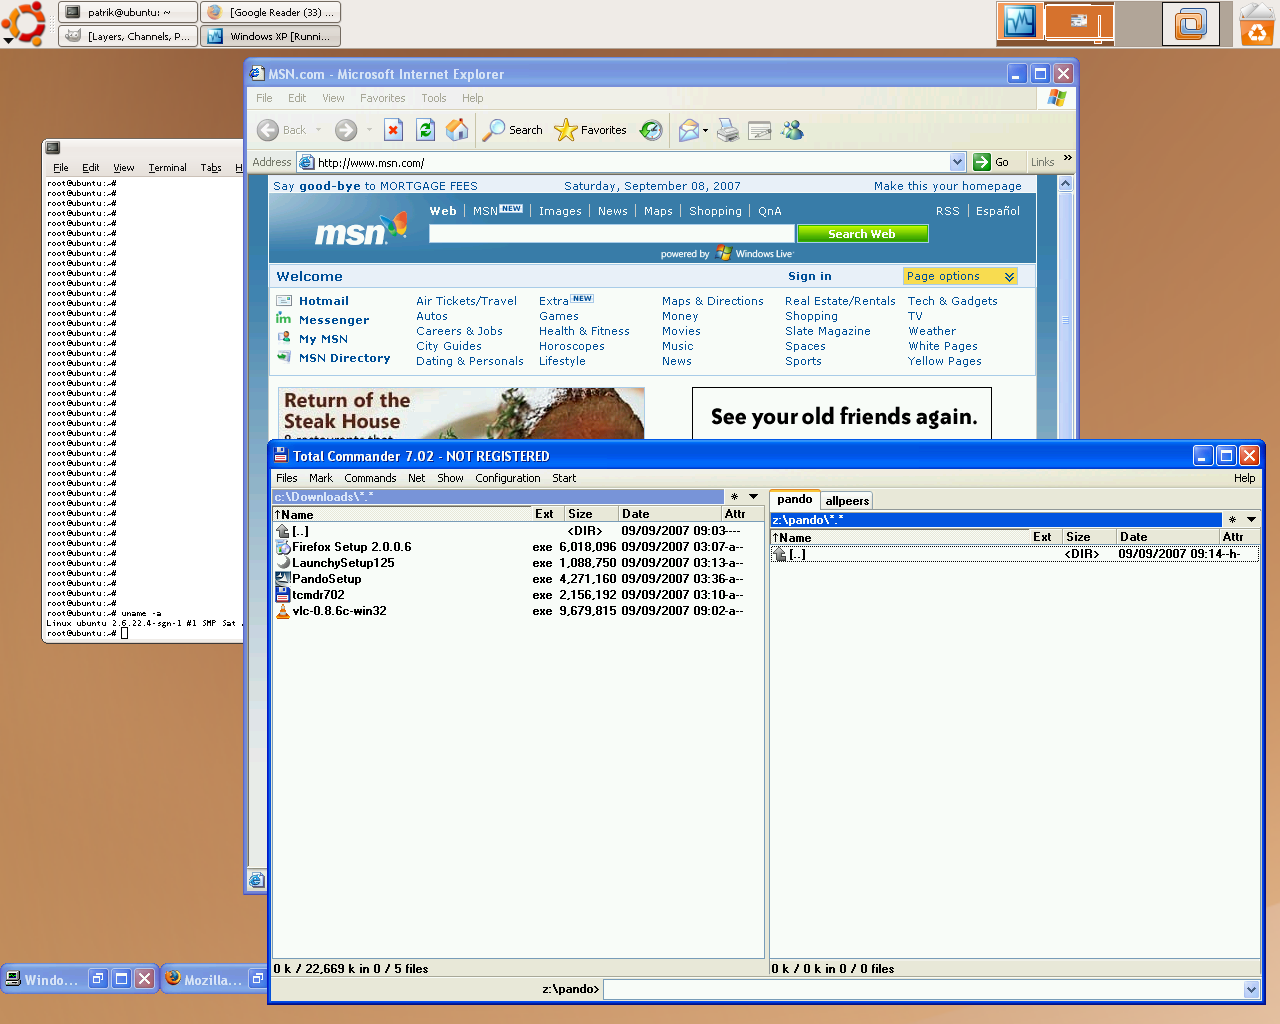Click Make this your homepage link
Viewport: 1280px width, 1024px height.
point(947,186)
